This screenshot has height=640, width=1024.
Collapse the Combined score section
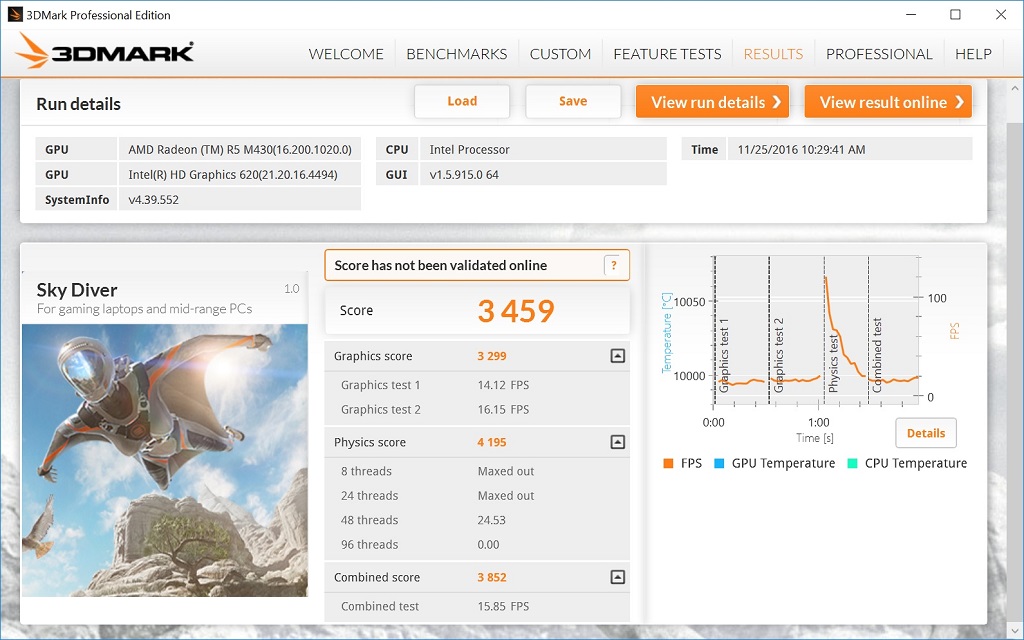(617, 577)
